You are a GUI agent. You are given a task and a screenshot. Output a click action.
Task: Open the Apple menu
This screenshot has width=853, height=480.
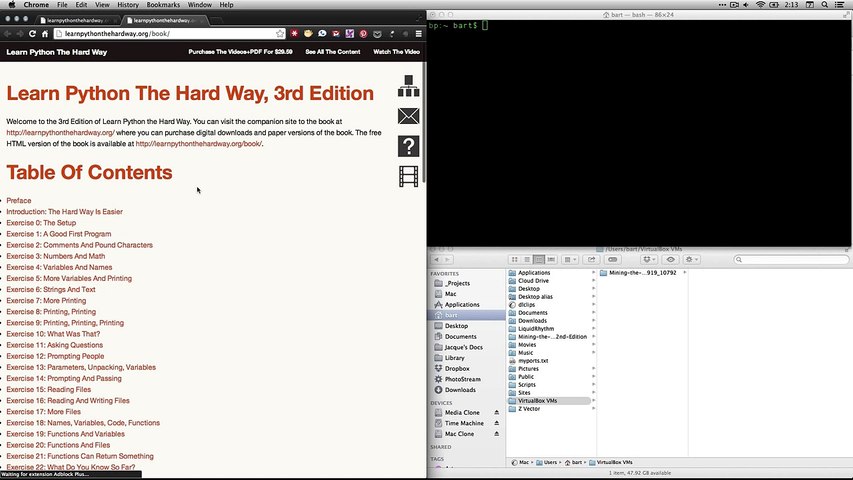pos(11,4)
